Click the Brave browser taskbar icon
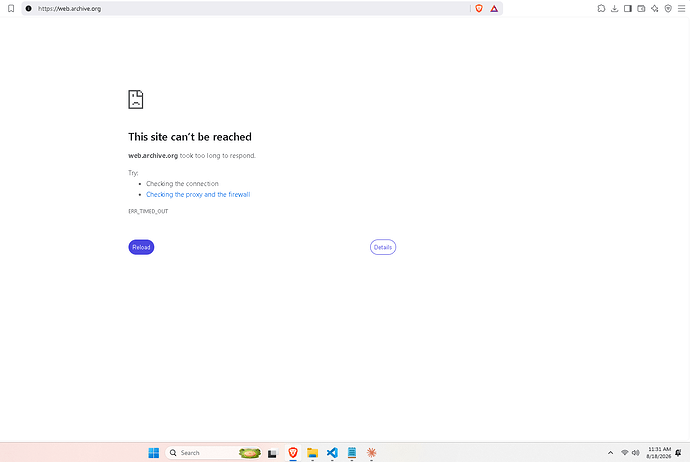 (293, 453)
